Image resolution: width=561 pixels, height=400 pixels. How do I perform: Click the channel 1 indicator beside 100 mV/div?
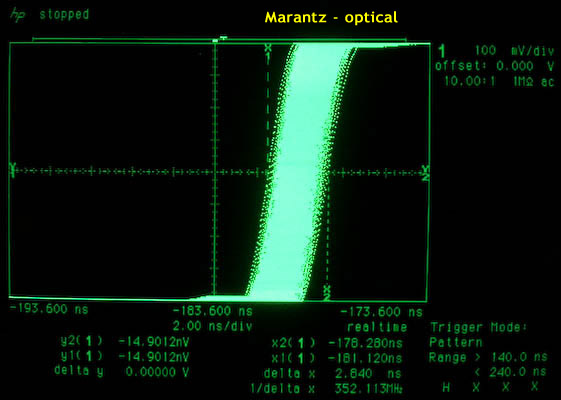coord(443,51)
